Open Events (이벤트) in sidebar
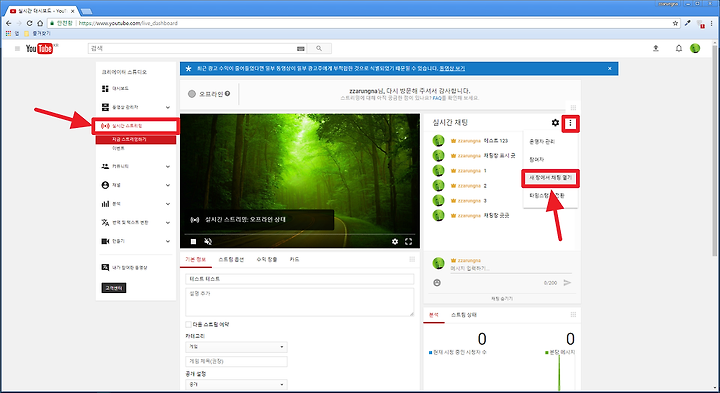 click(x=118, y=148)
